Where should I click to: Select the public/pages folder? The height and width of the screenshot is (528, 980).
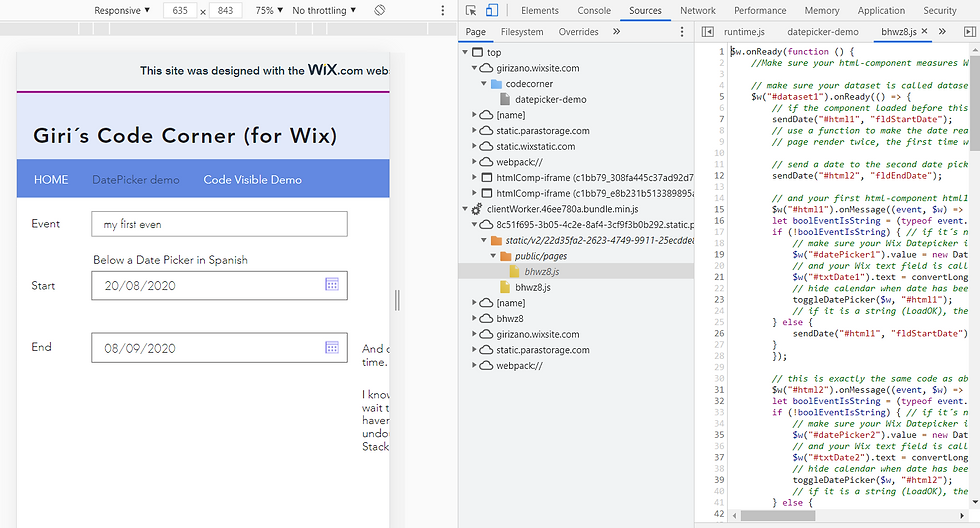(x=506, y=256)
